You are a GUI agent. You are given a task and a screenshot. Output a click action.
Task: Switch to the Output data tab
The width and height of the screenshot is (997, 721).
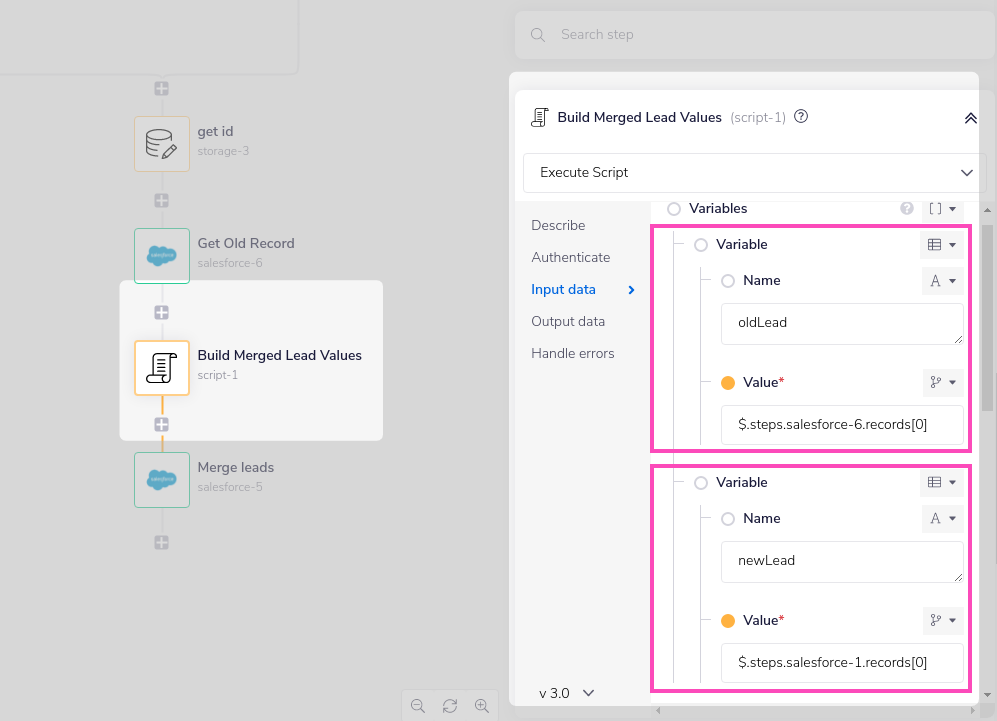[568, 321]
